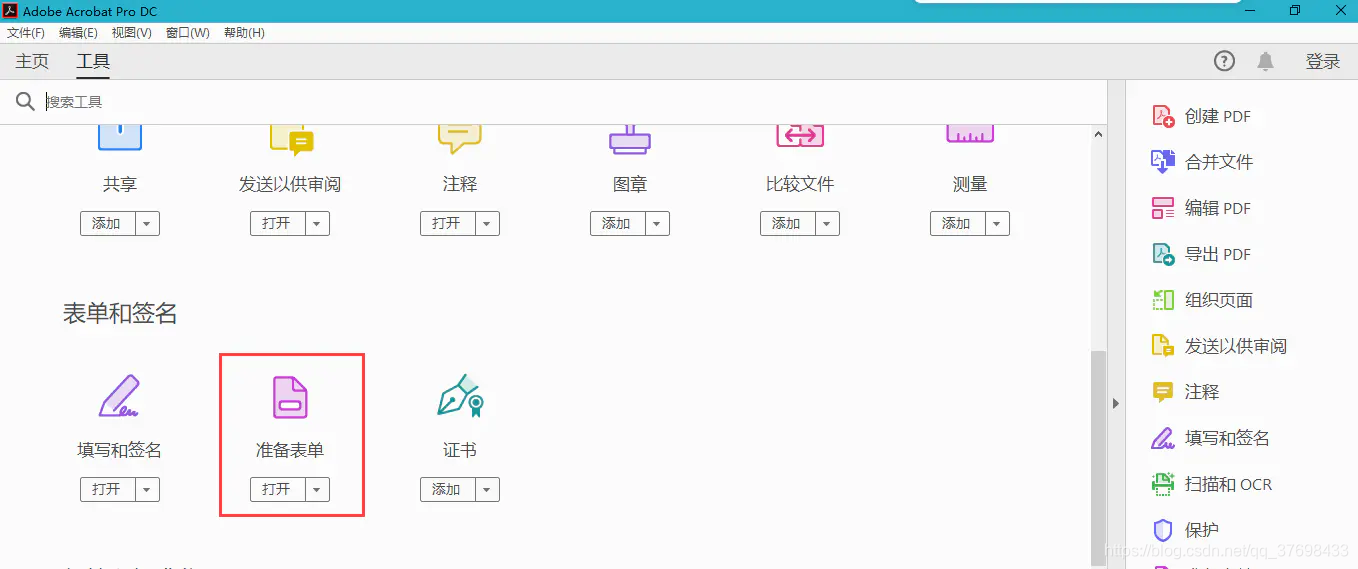
Task: Click the help question mark icon
Action: [1224, 61]
